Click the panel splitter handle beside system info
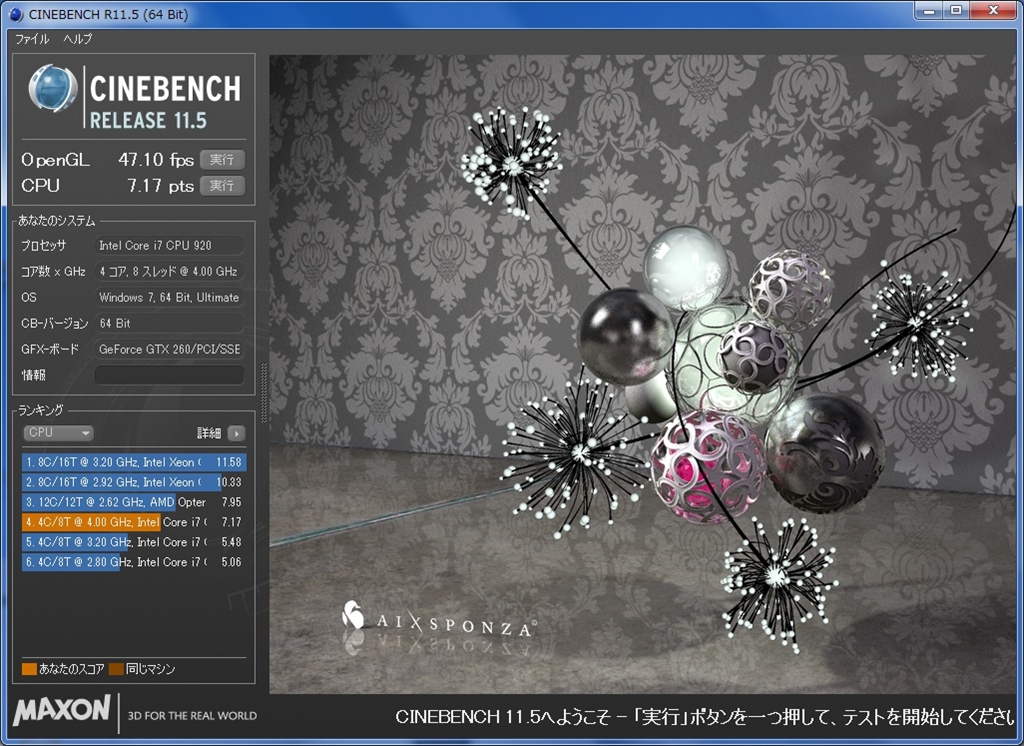Image resolution: width=1024 pixels, height=746 pixels. tap(264, 392)
